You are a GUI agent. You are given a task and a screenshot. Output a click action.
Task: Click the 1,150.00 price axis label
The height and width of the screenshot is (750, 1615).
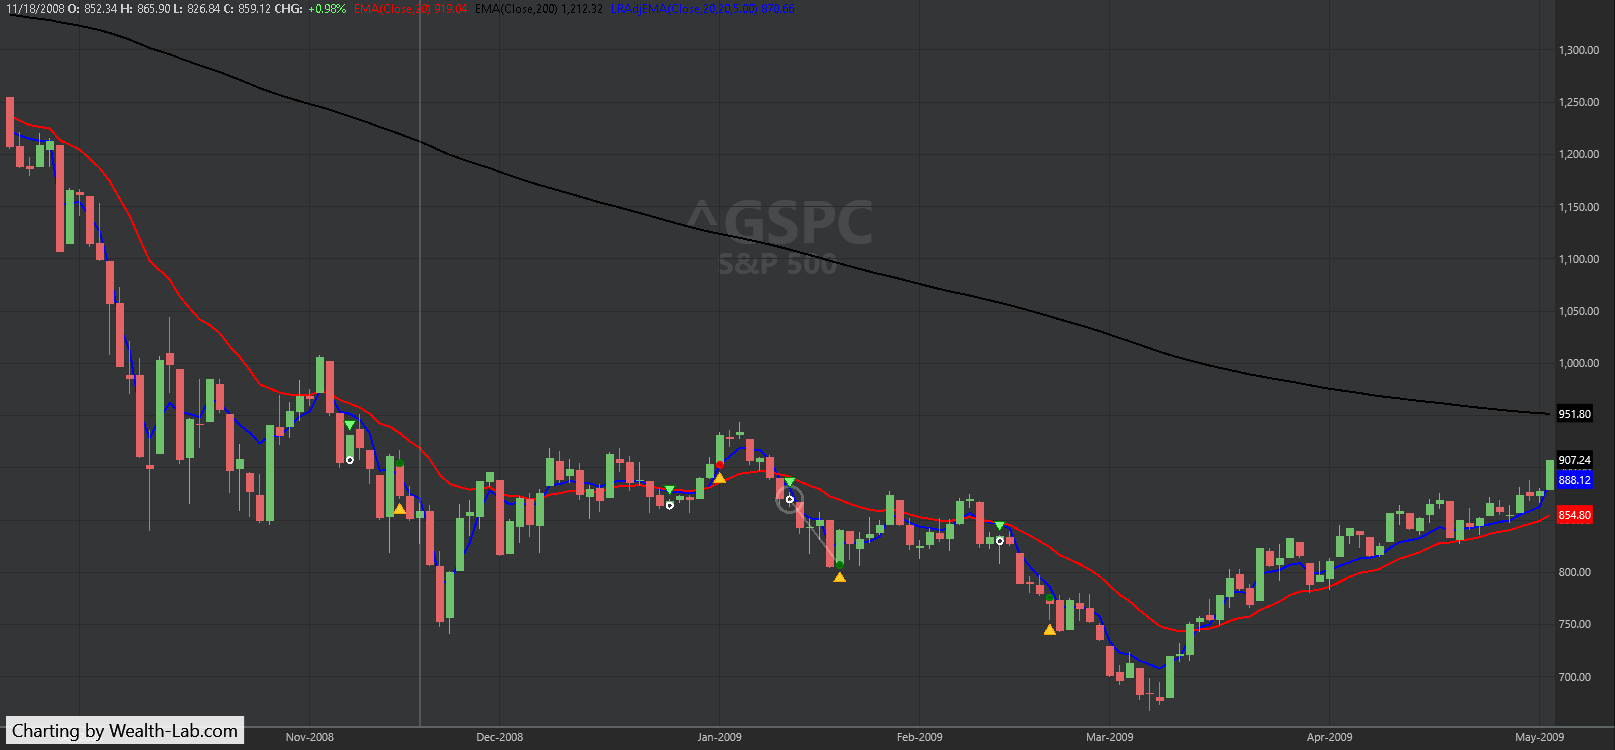click(1579, 207)
